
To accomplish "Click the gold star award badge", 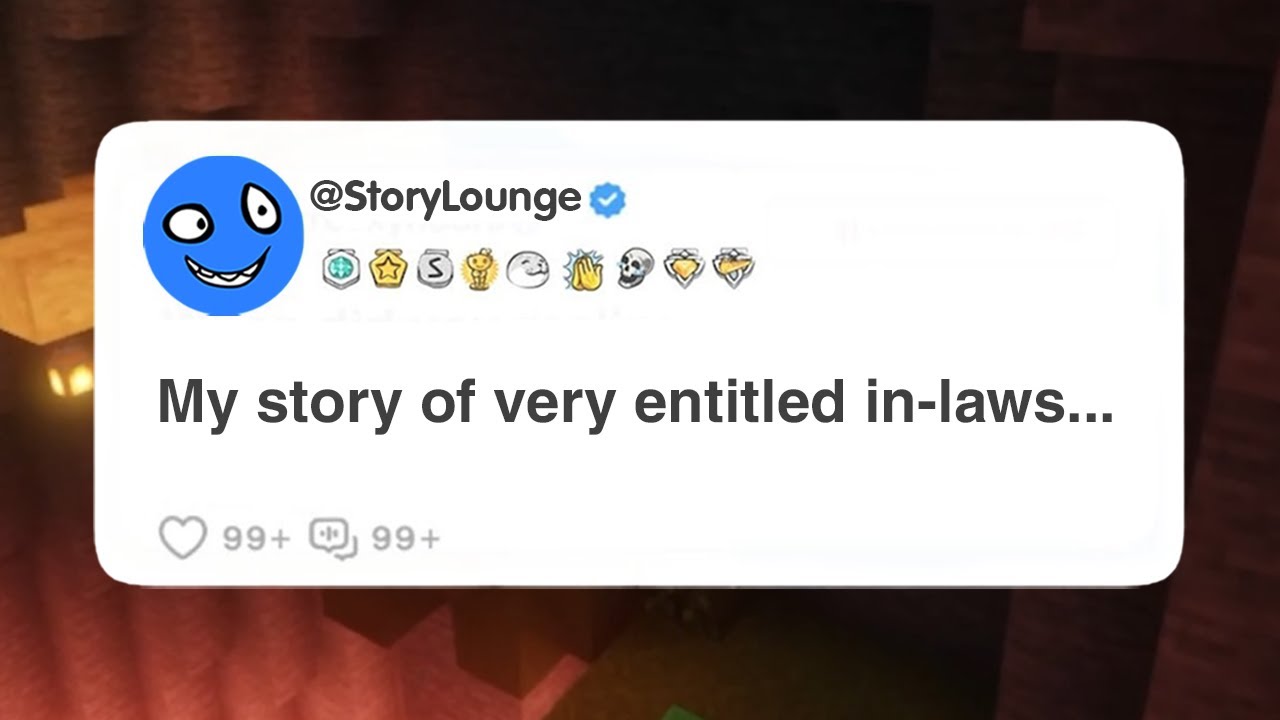I will click(x=388, y=269).
